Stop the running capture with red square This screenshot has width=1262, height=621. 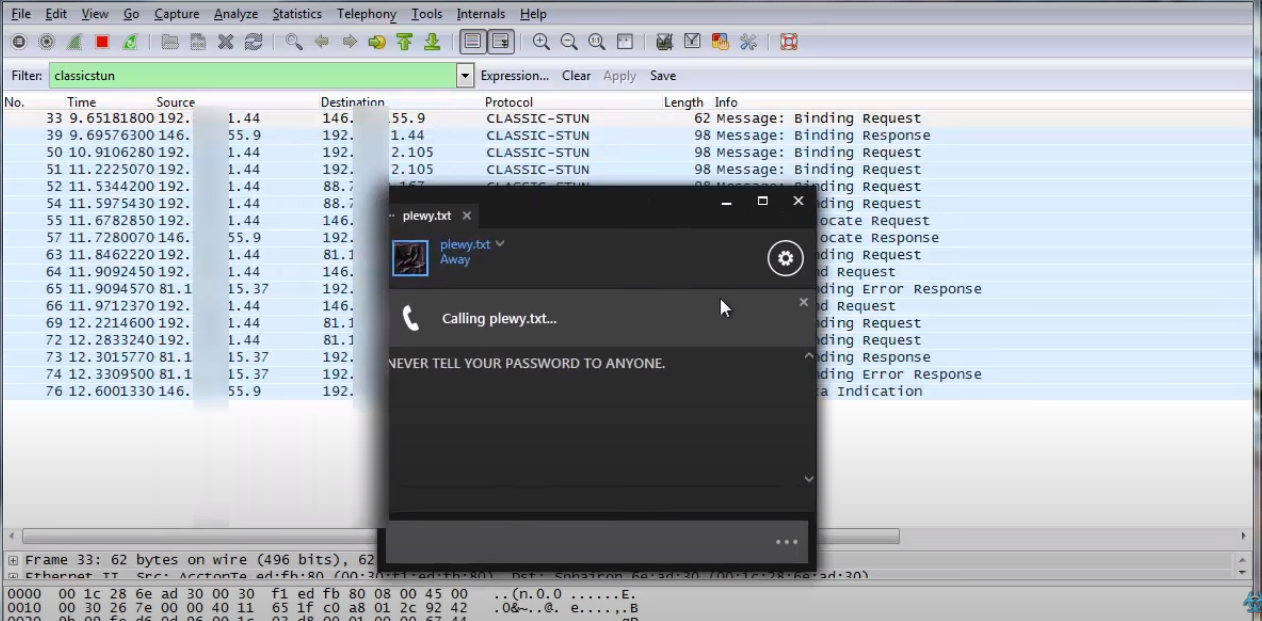(x=102, y=42)
